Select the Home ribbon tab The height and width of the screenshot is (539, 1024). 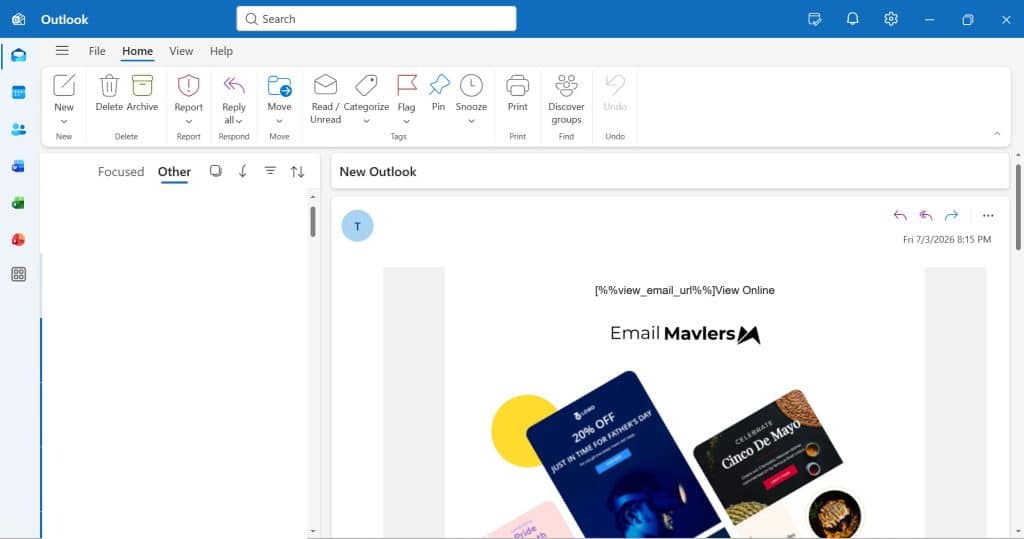click(137, 51)
